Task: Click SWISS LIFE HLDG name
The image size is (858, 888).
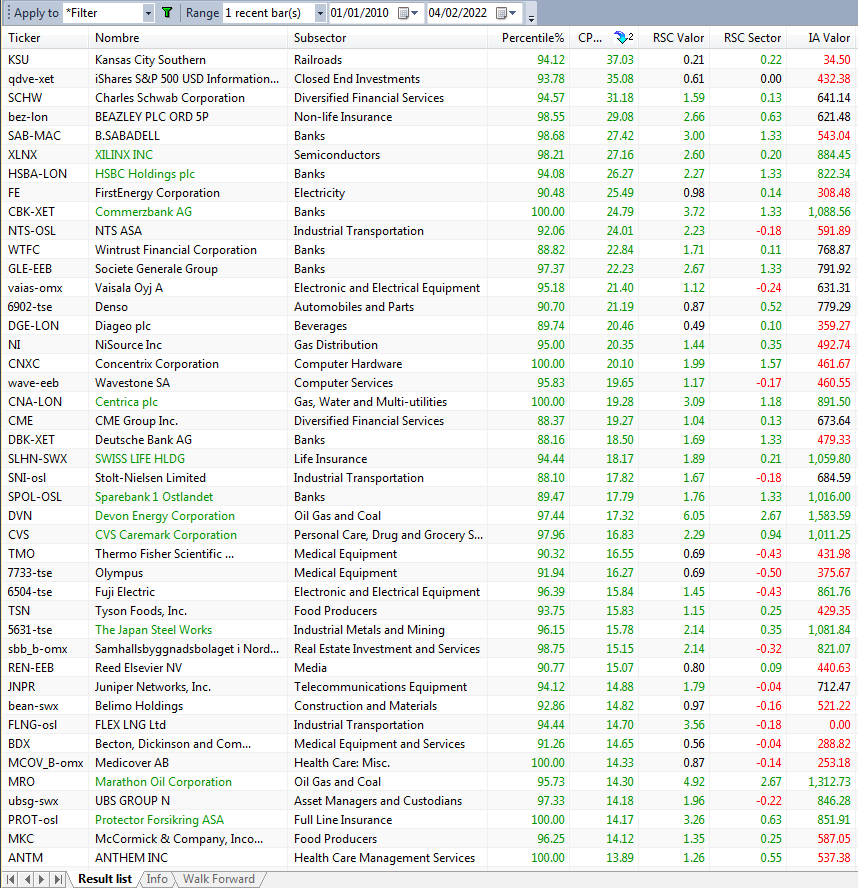Action: pos(140,459)
